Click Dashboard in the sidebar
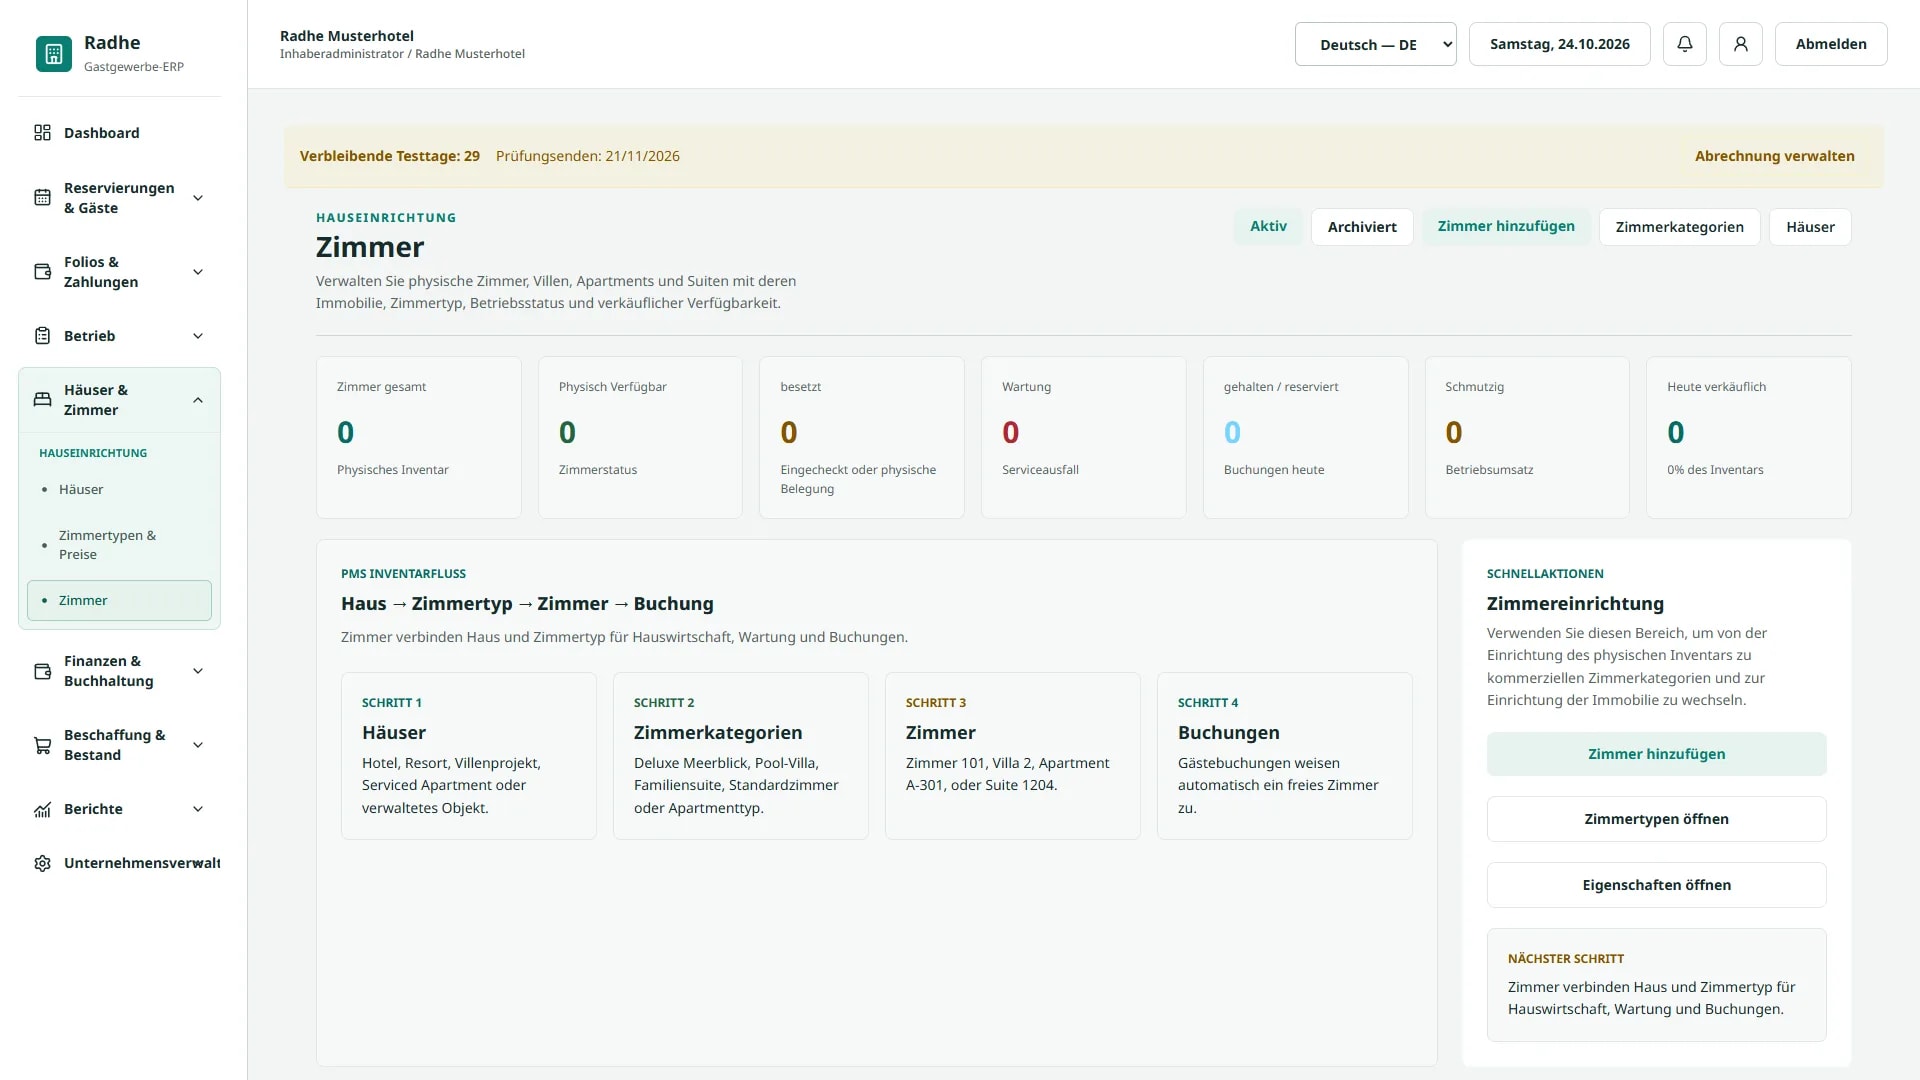1920x1080 pixels. pos(119,133)
